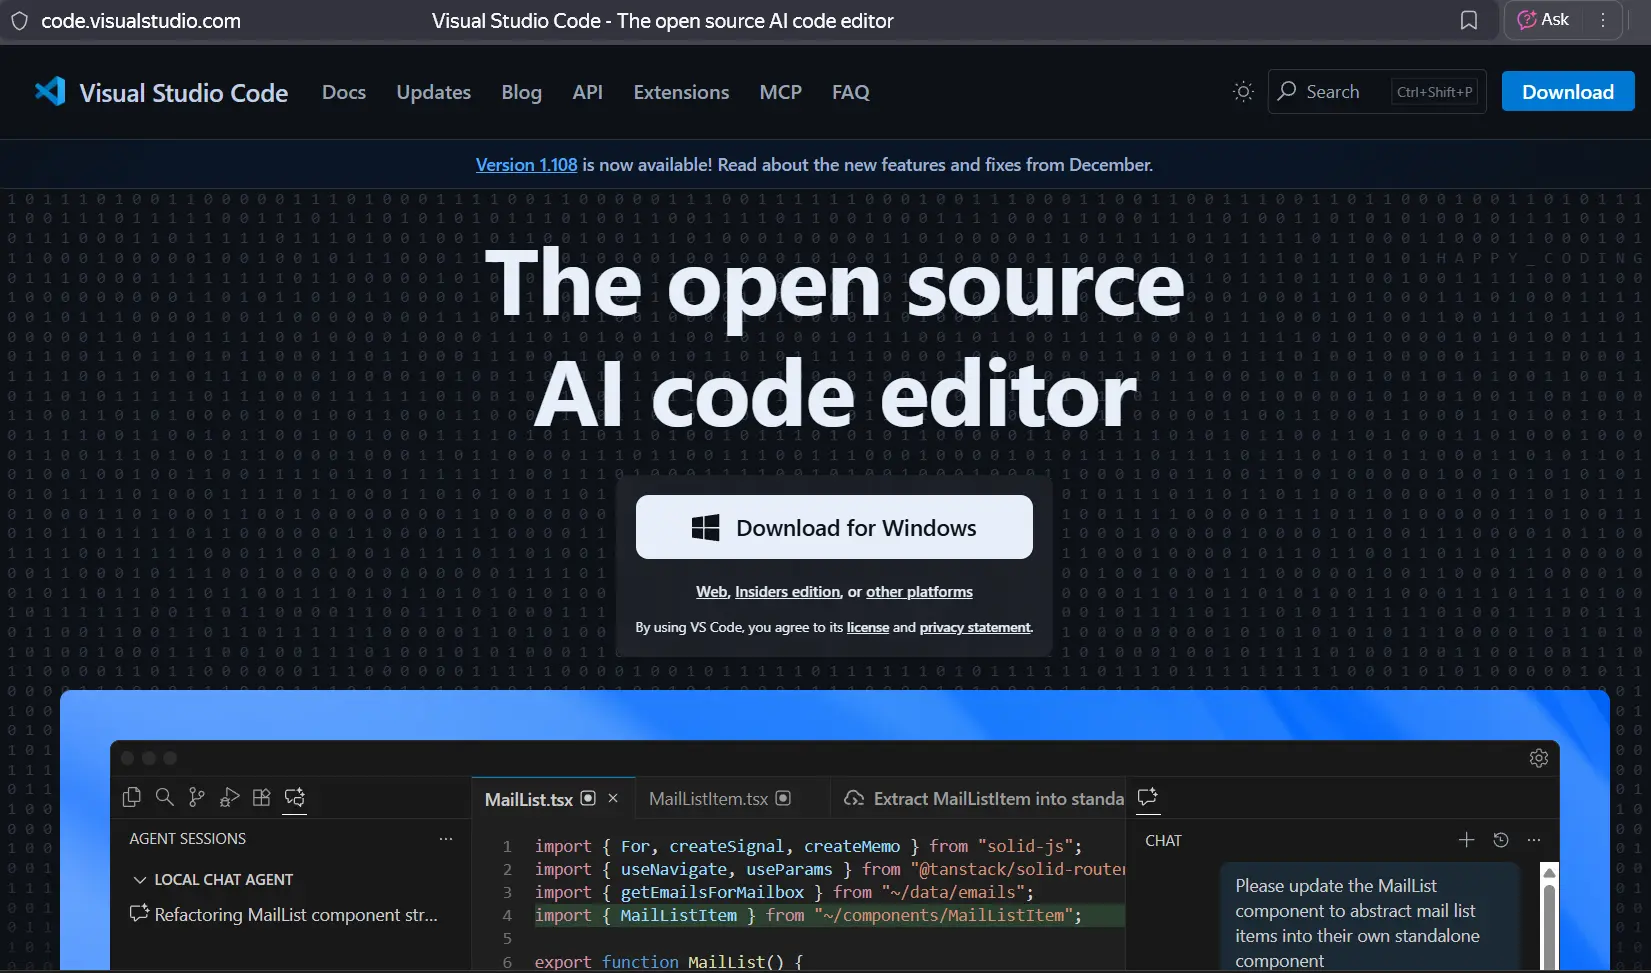Open the FAQ nav link
Viewport: 1651px width, 973px height.
point(850,92)
